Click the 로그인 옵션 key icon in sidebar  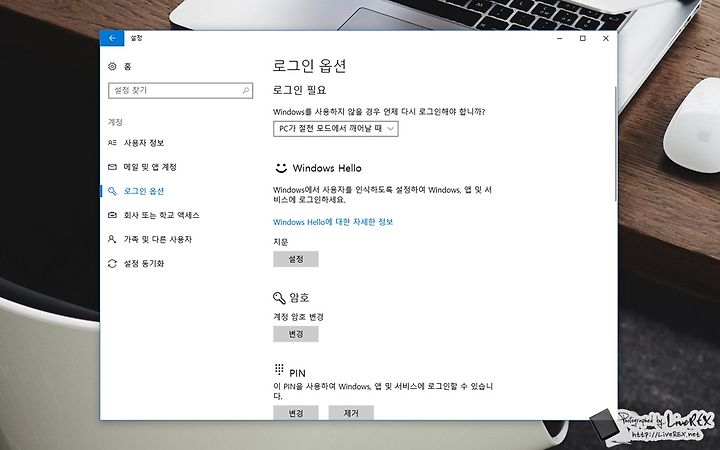coord(112,191)
